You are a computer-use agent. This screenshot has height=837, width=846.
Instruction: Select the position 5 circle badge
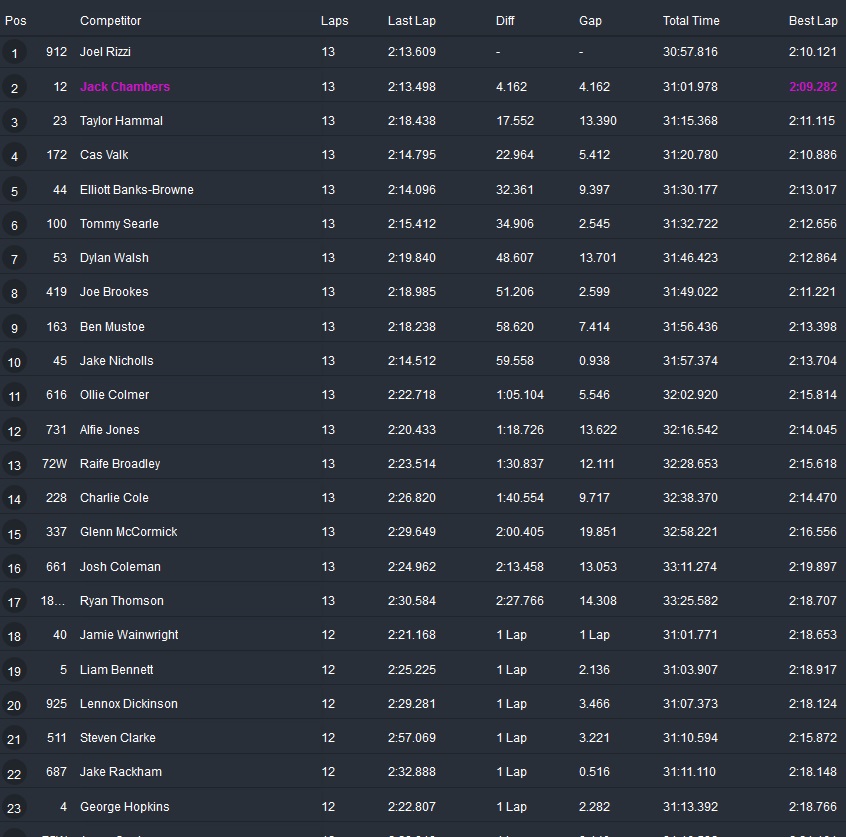point(14,191)
